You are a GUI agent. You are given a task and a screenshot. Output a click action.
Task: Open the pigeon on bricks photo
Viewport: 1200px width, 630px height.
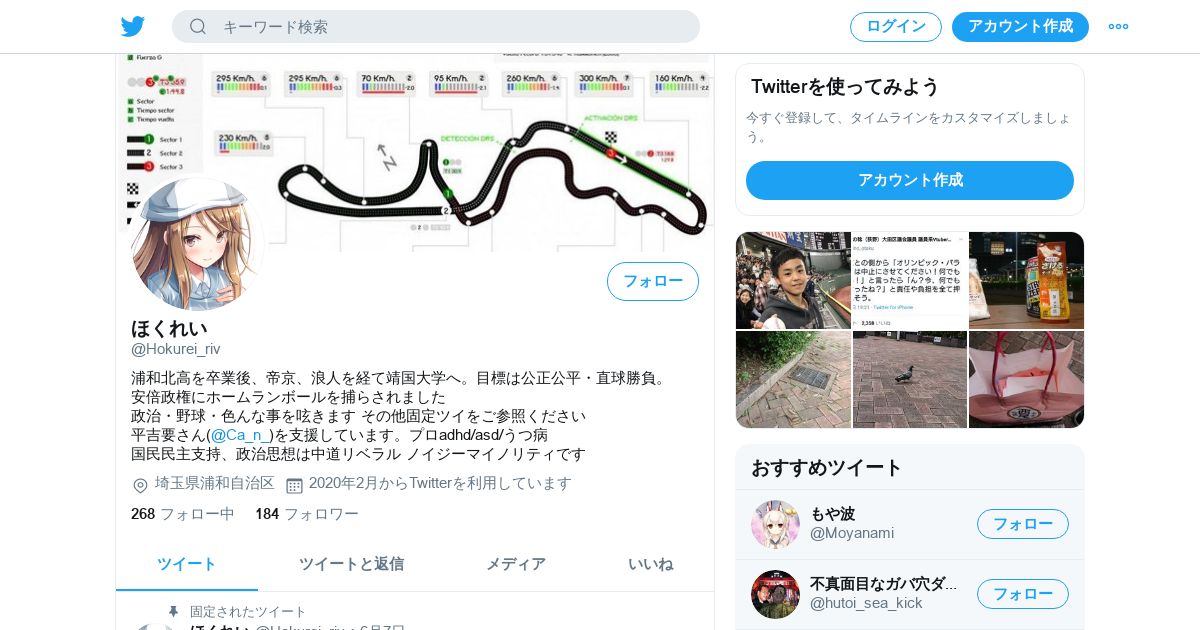910,380
